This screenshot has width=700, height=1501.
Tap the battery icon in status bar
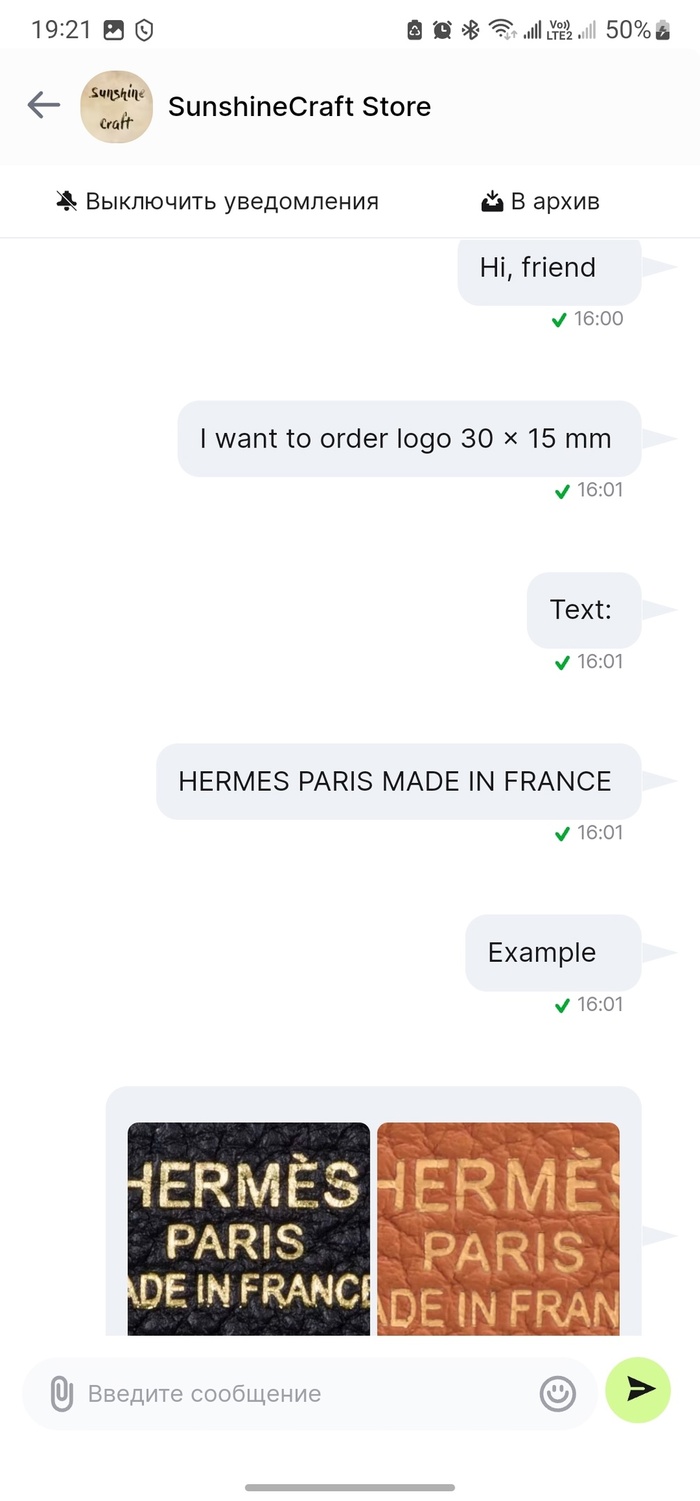[662, 30]
